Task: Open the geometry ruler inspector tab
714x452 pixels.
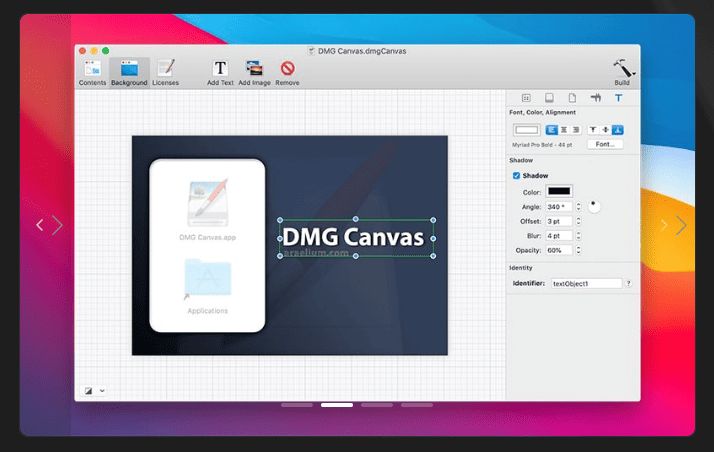Action: click(596, 98)
